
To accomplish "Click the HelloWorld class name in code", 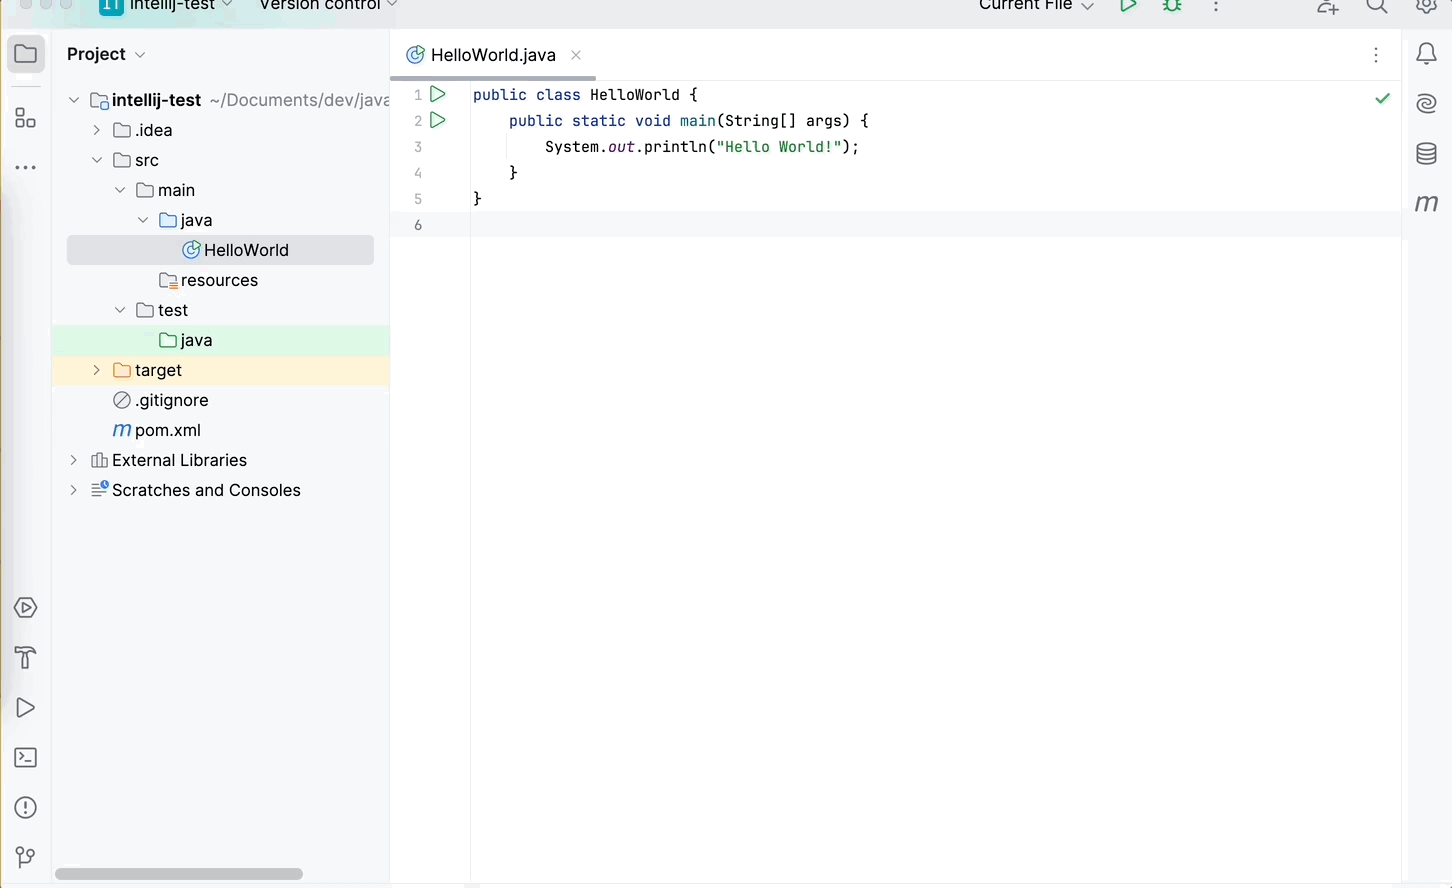I will point(635,95).
